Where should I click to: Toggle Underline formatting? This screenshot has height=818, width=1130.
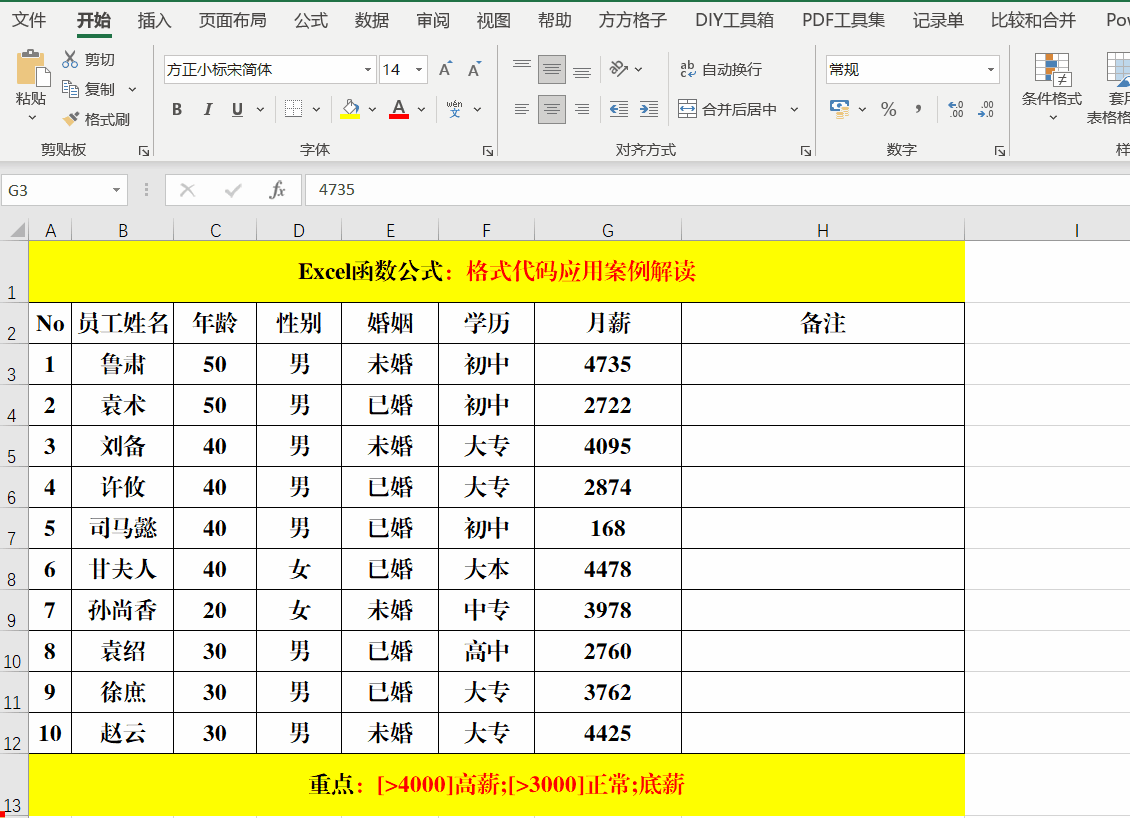coord(237,109)
